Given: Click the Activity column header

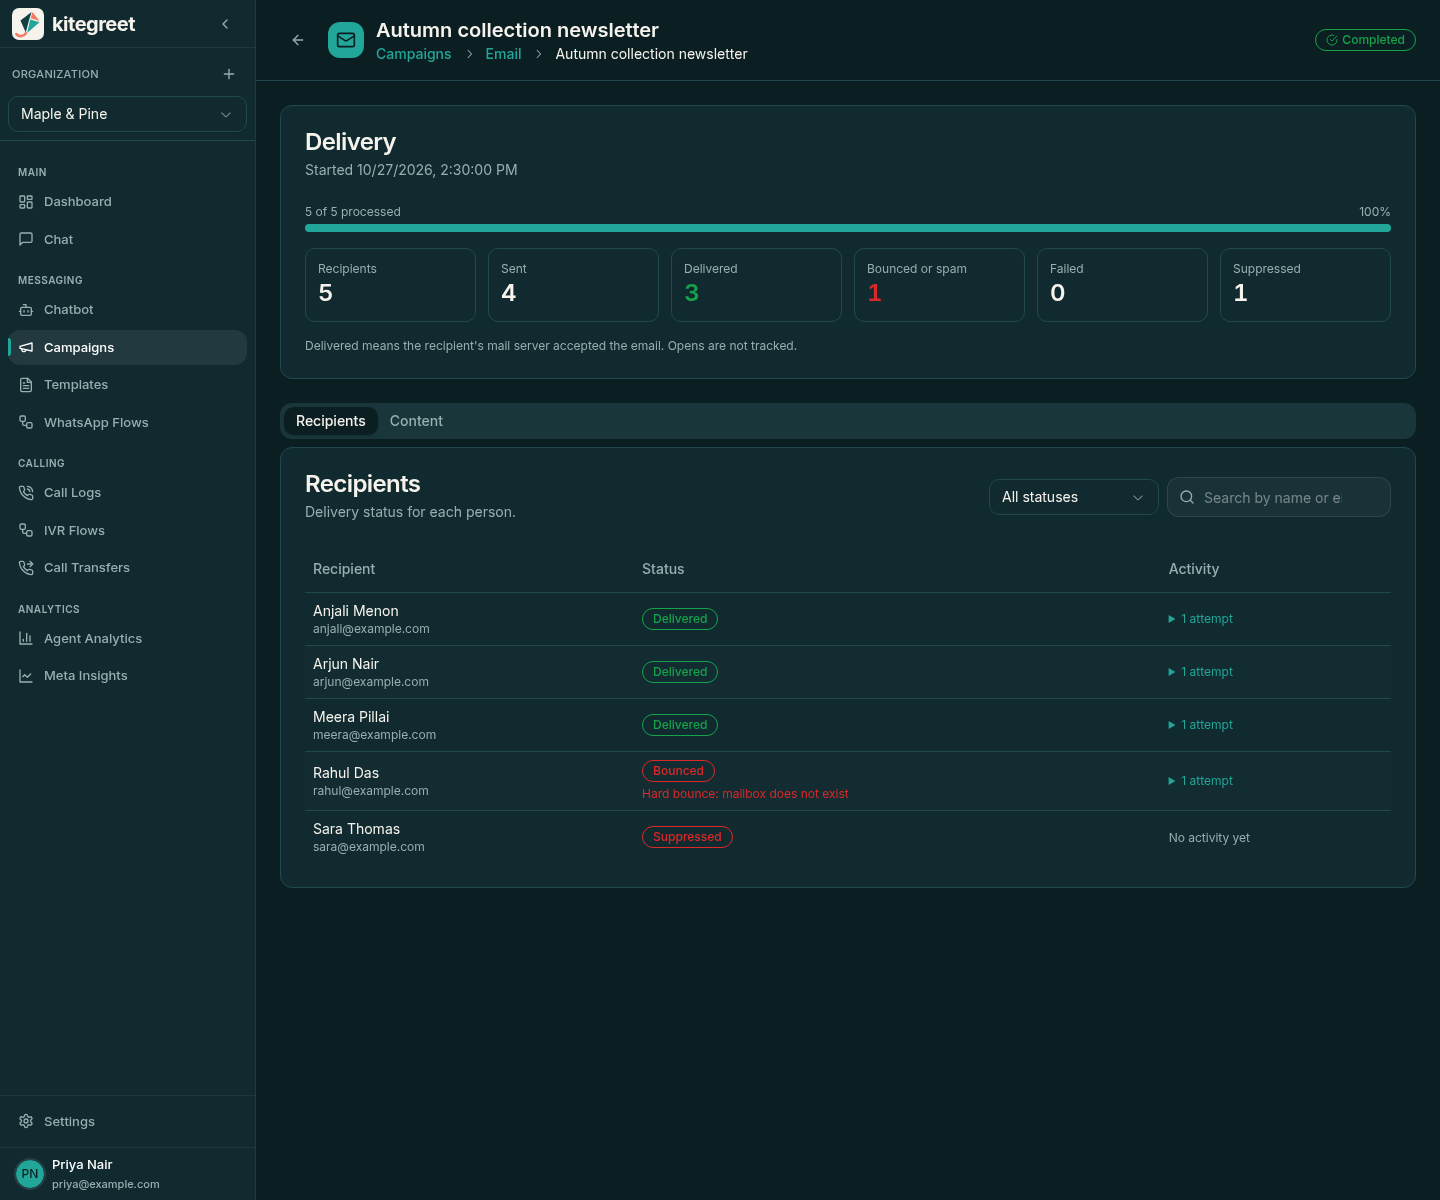Looking at the screenshot, I should click(x=1194, y=569).
